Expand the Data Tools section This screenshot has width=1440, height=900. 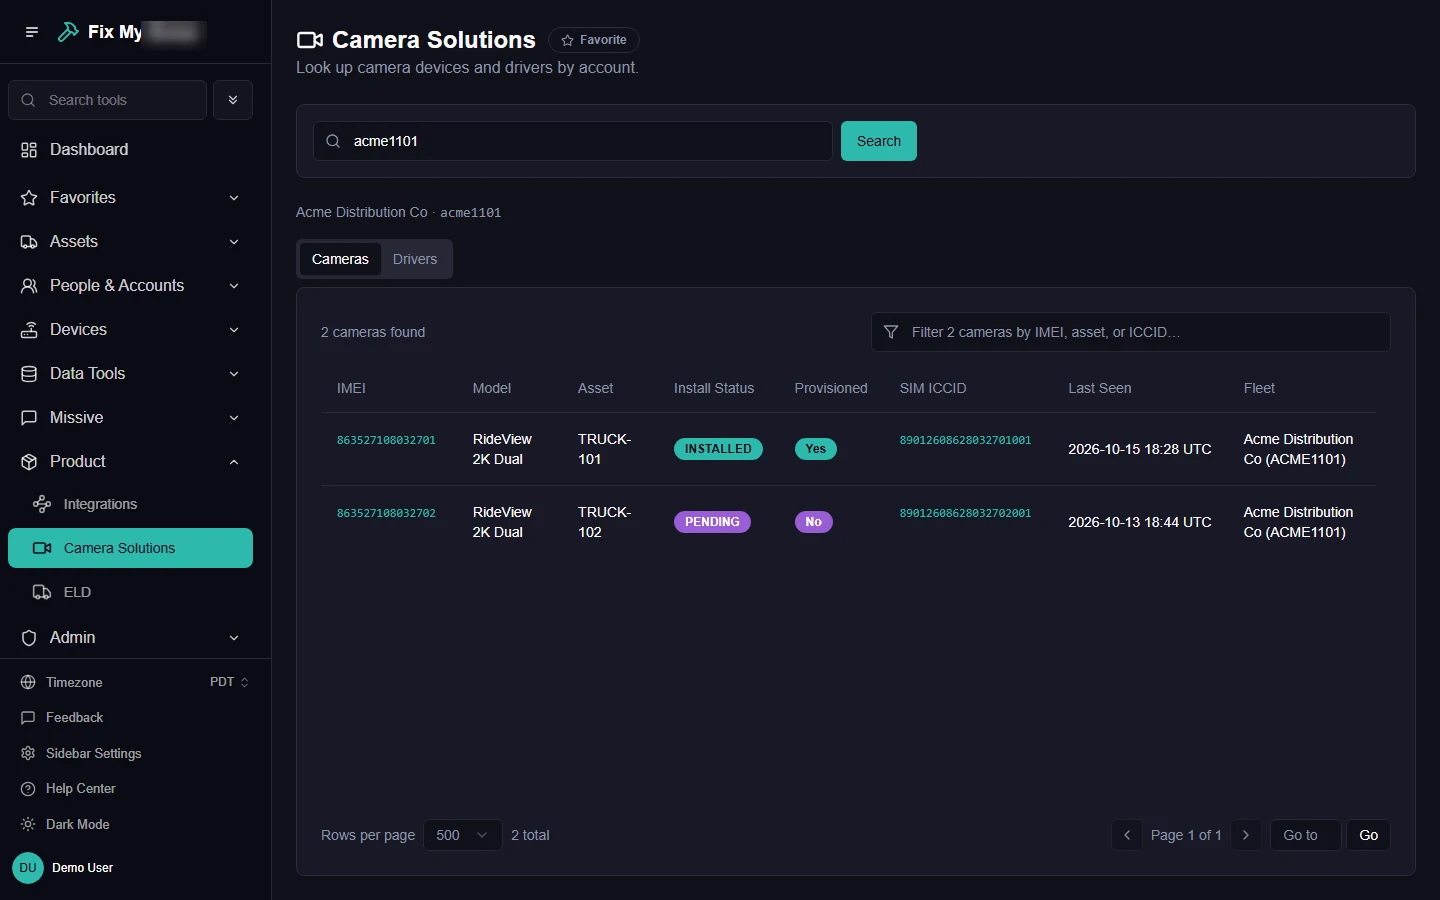pos(130,373)
